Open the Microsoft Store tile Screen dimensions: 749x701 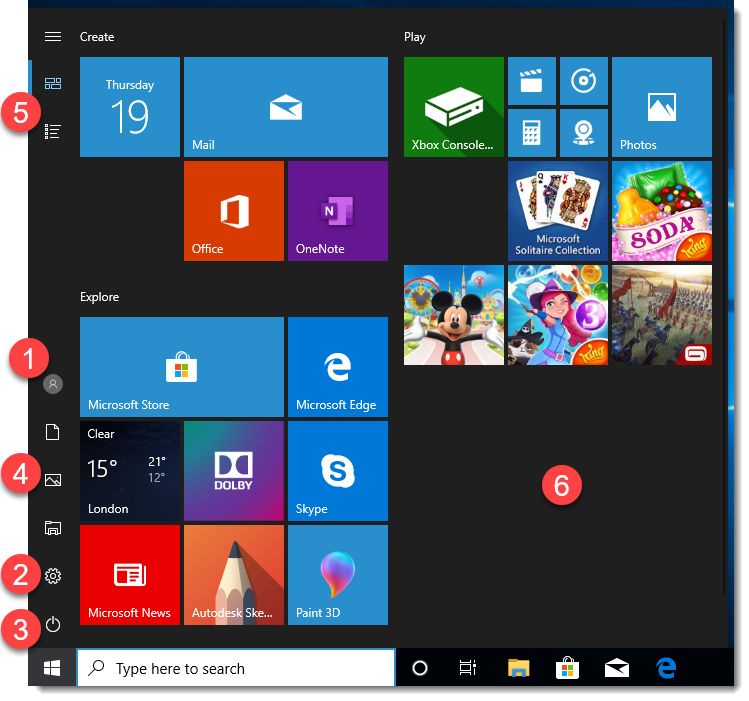click(182, 367)
